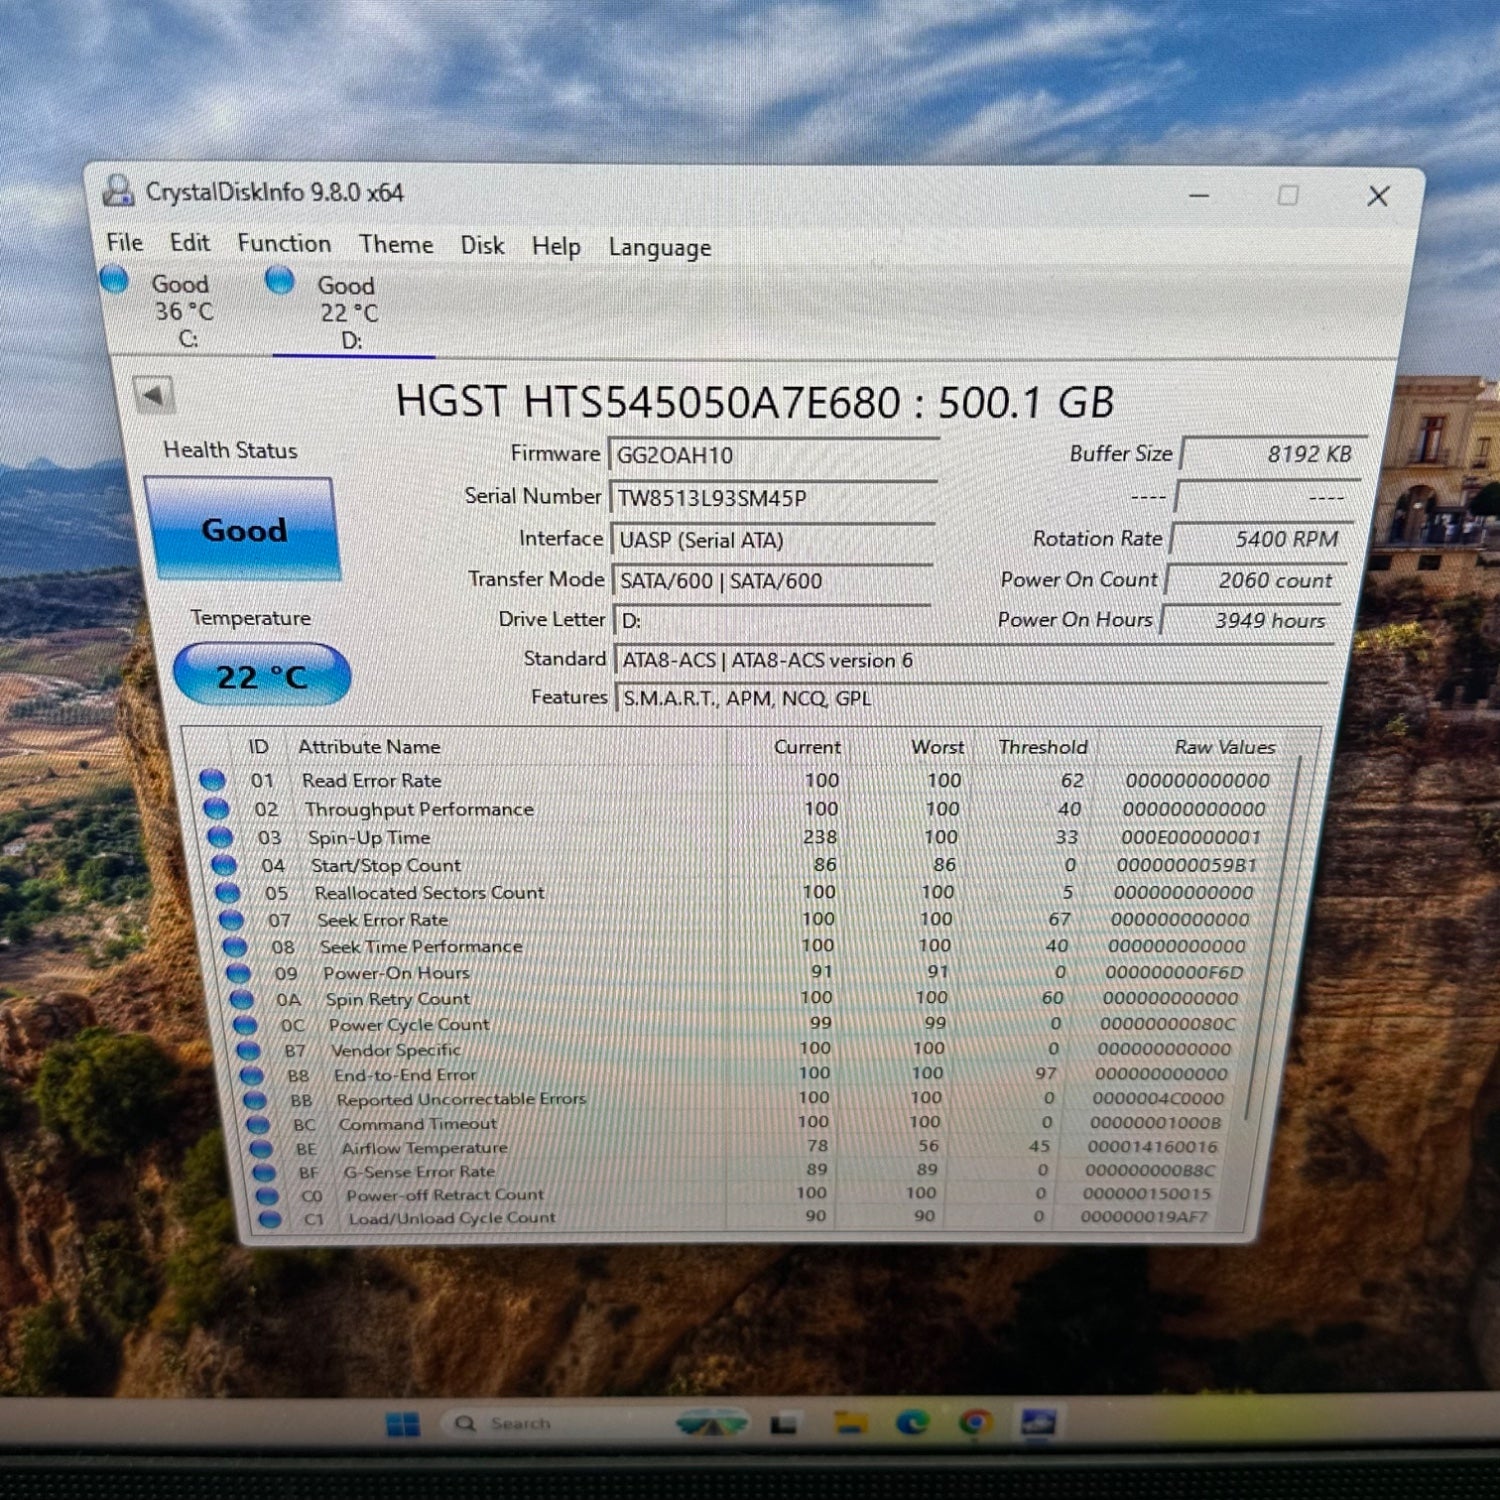Click status orb for Power-off Retract Count
Viewport: 1500px width, 1500px height.
pos(267,1195)
